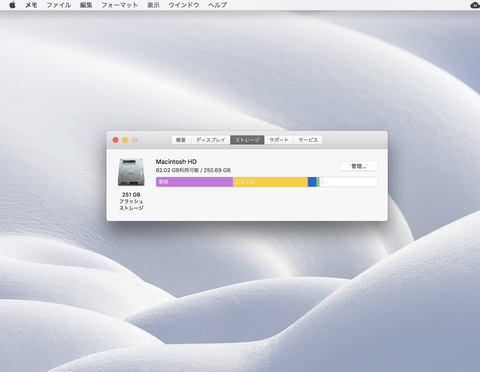This screenshot has width=480, height=372.
Task: Switch to the 概要 tab
Action: pos(181,140)
